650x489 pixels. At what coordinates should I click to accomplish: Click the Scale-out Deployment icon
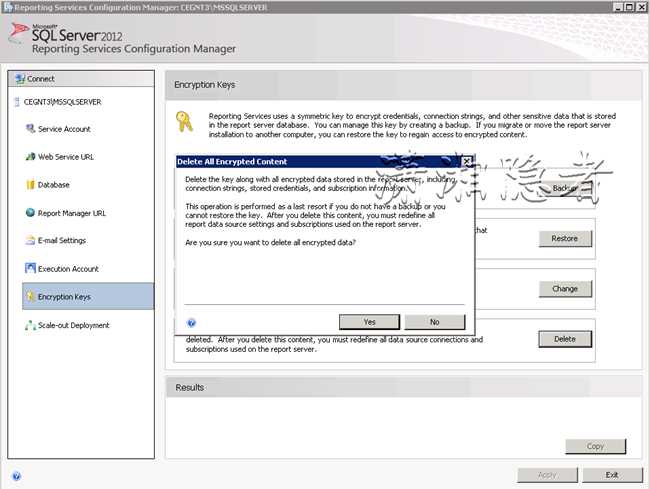(x=30, y=325)
